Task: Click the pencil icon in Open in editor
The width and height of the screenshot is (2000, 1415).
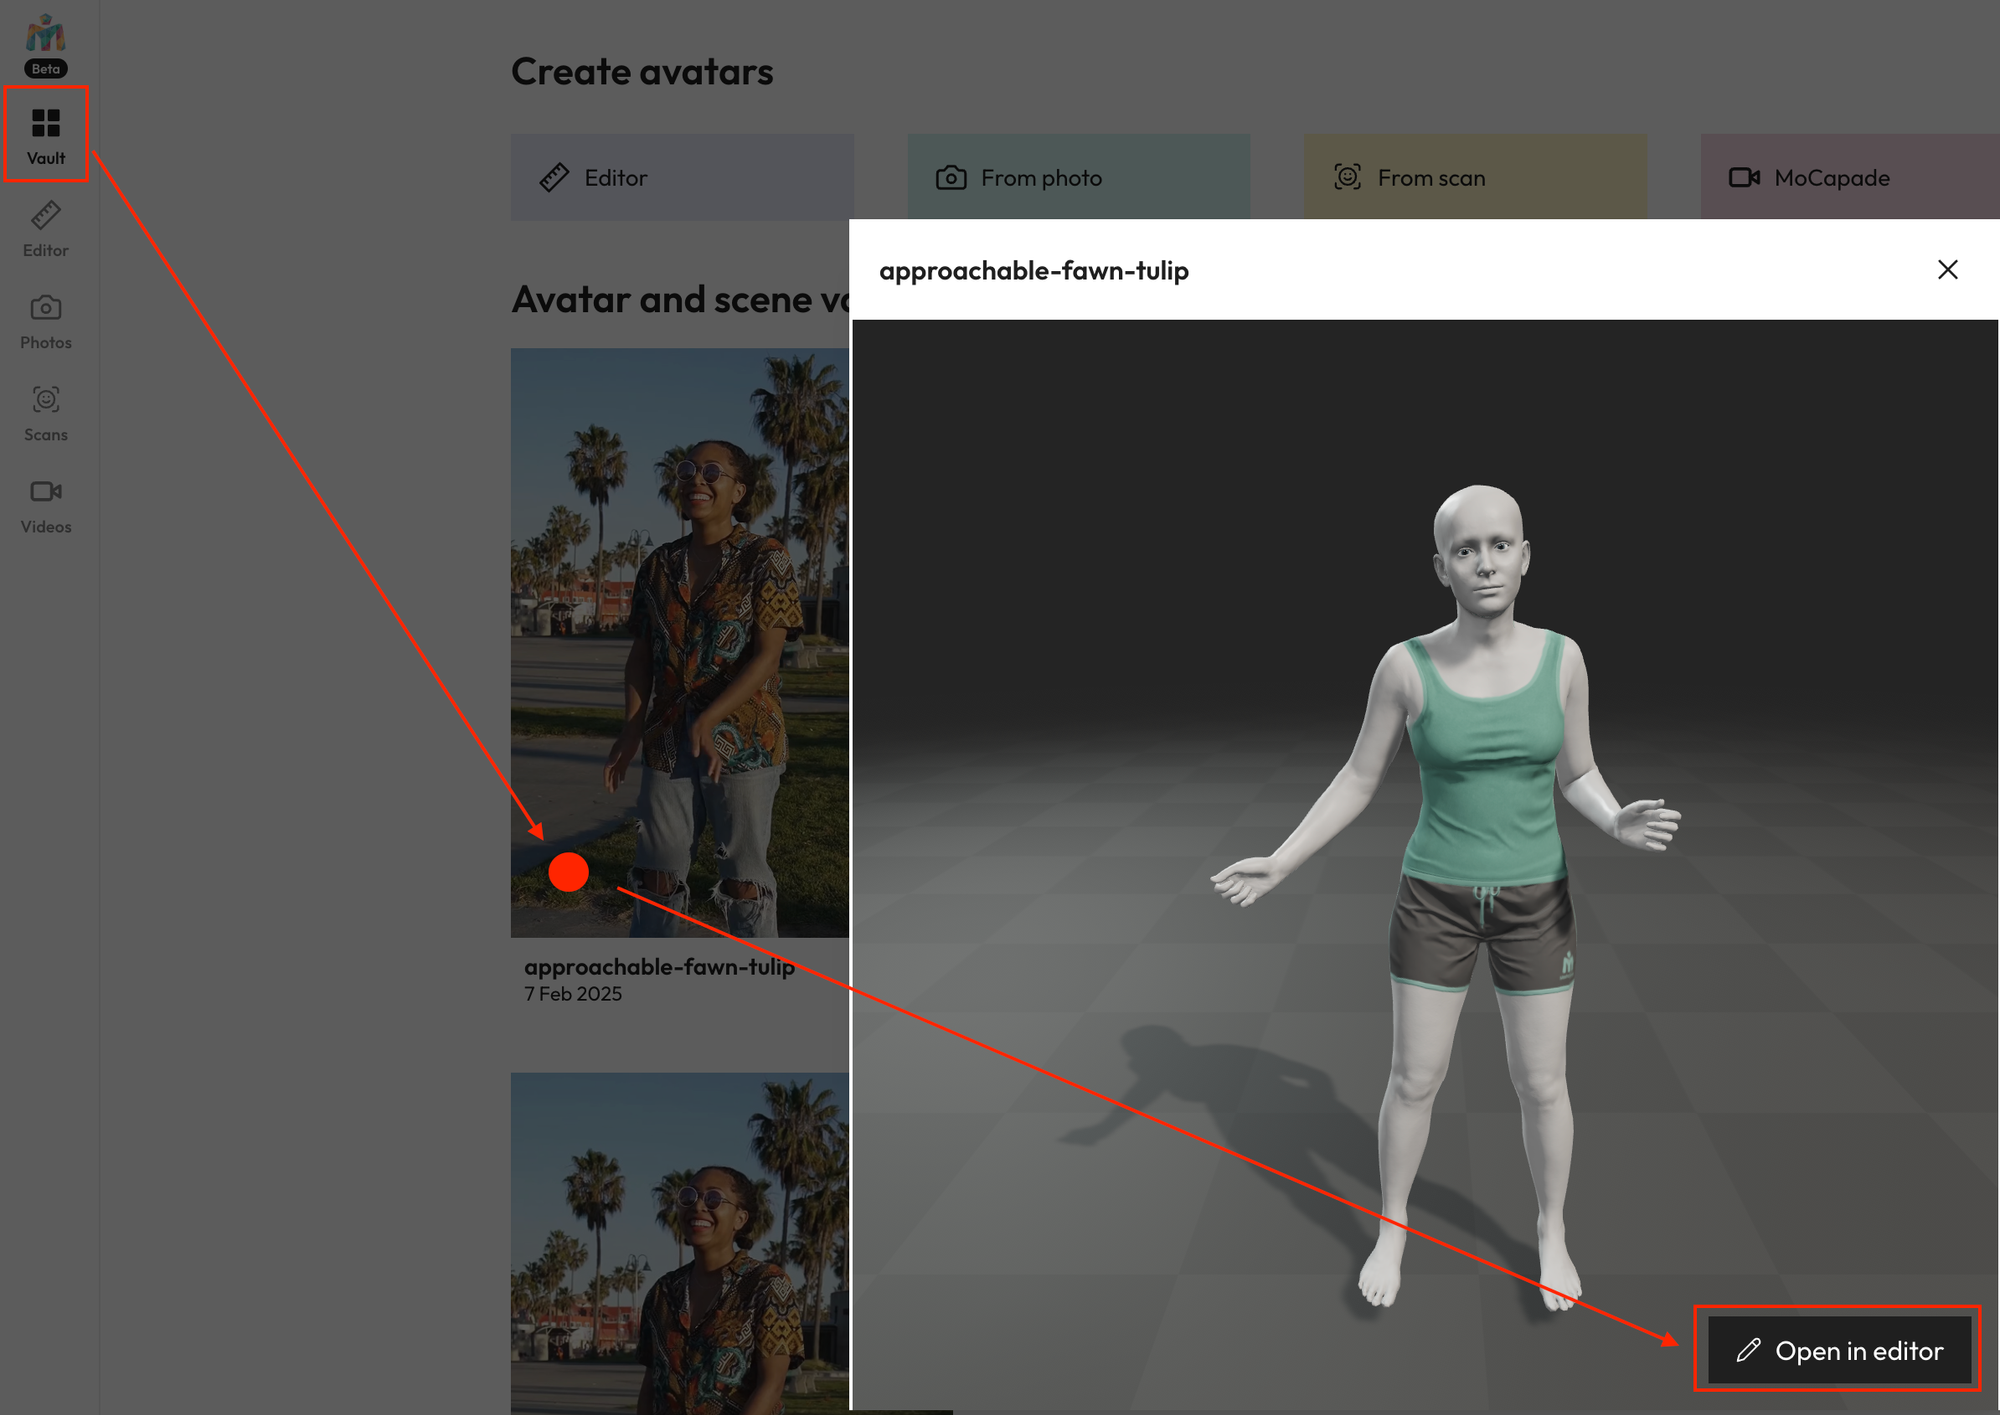Action: [x=1748, y=1350]
